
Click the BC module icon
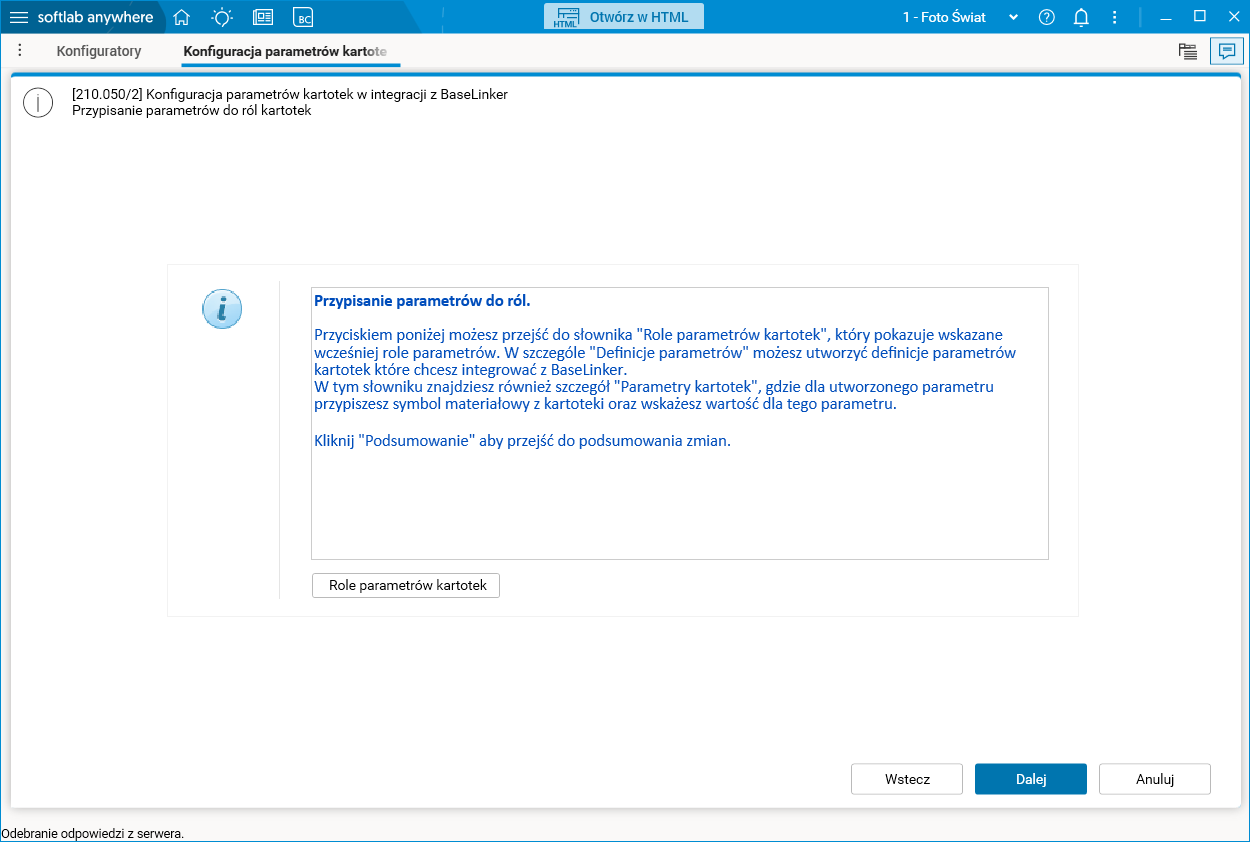click(303, 17)
